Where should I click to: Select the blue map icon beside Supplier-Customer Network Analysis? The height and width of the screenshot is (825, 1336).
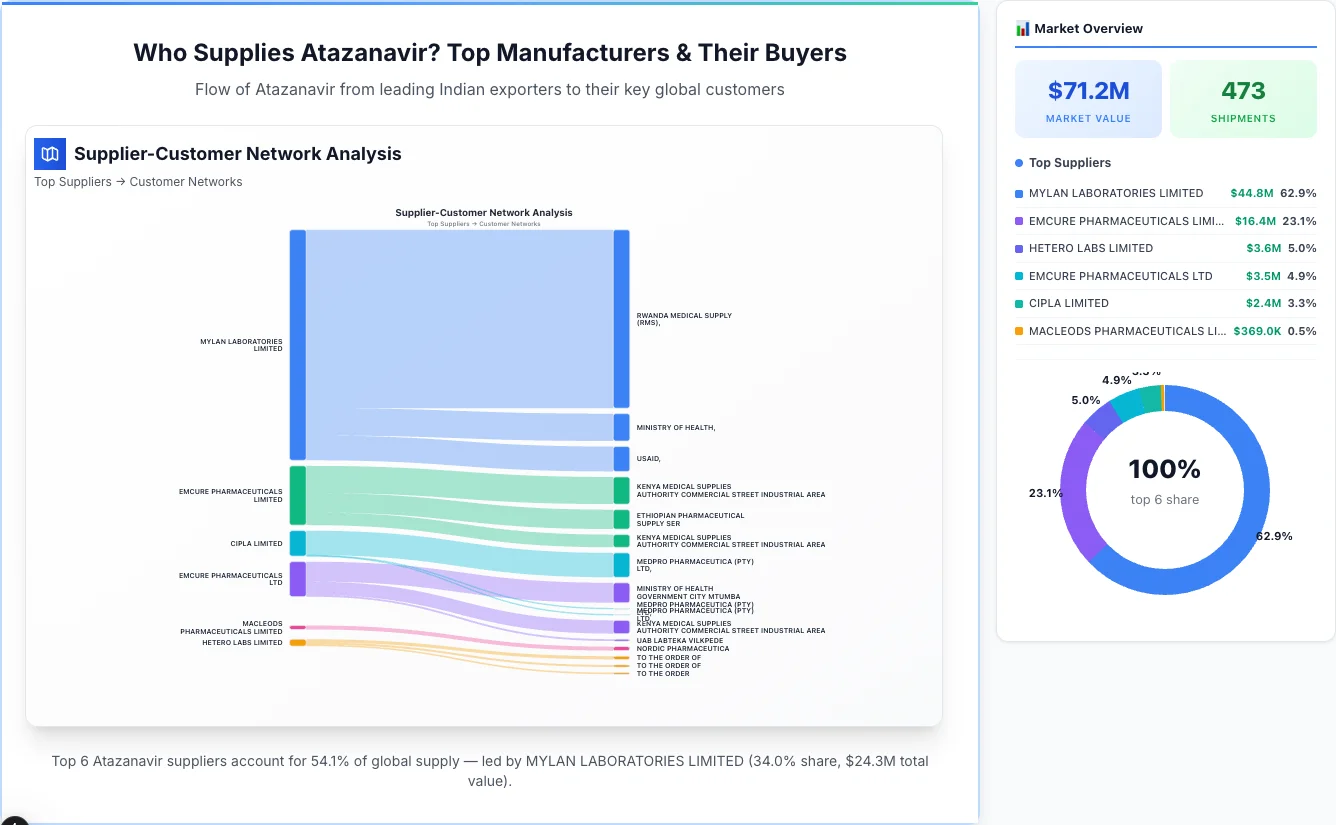coord(49,153)
